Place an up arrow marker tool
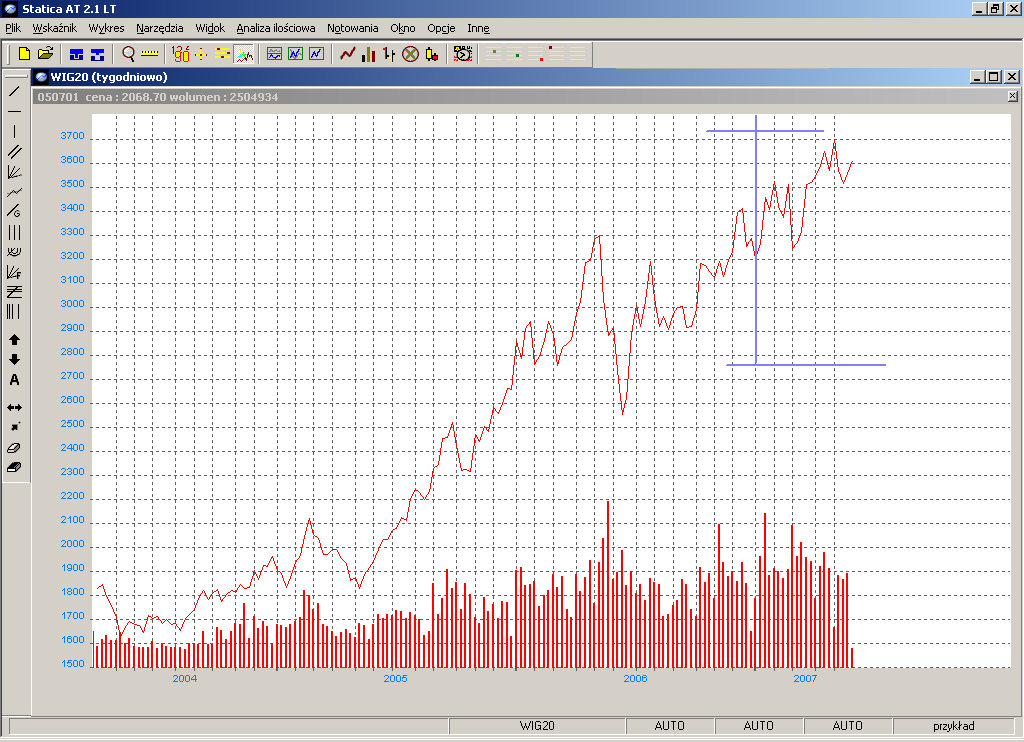The image size is (1024, 742). coord(14,340)
